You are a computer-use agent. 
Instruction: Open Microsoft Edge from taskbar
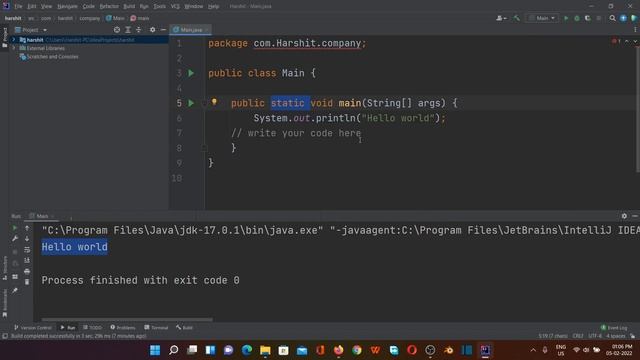(247, 350)
